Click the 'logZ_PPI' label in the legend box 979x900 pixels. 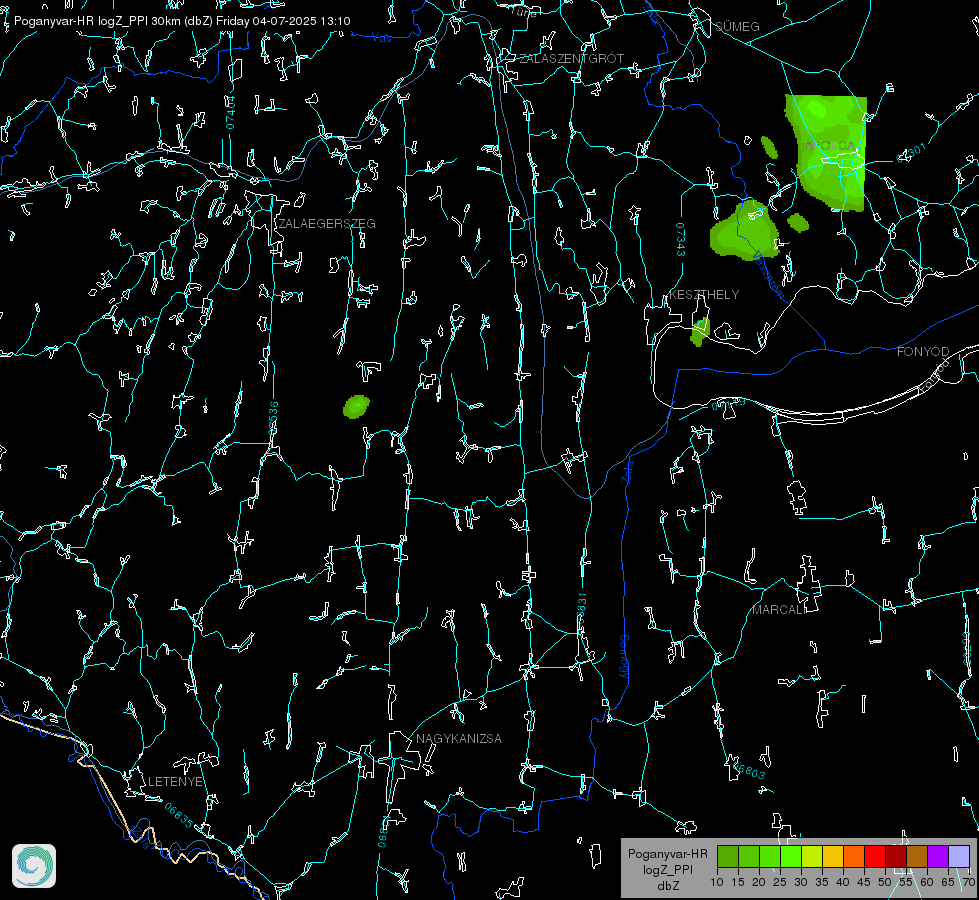pyautogui.click(x=667, y=869)
